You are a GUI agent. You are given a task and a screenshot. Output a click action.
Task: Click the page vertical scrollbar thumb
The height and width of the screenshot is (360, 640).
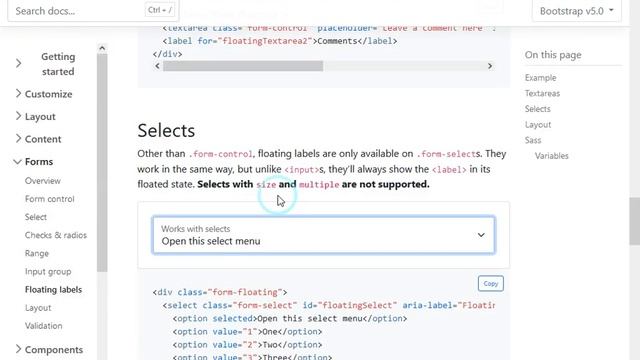pos(634,221)
